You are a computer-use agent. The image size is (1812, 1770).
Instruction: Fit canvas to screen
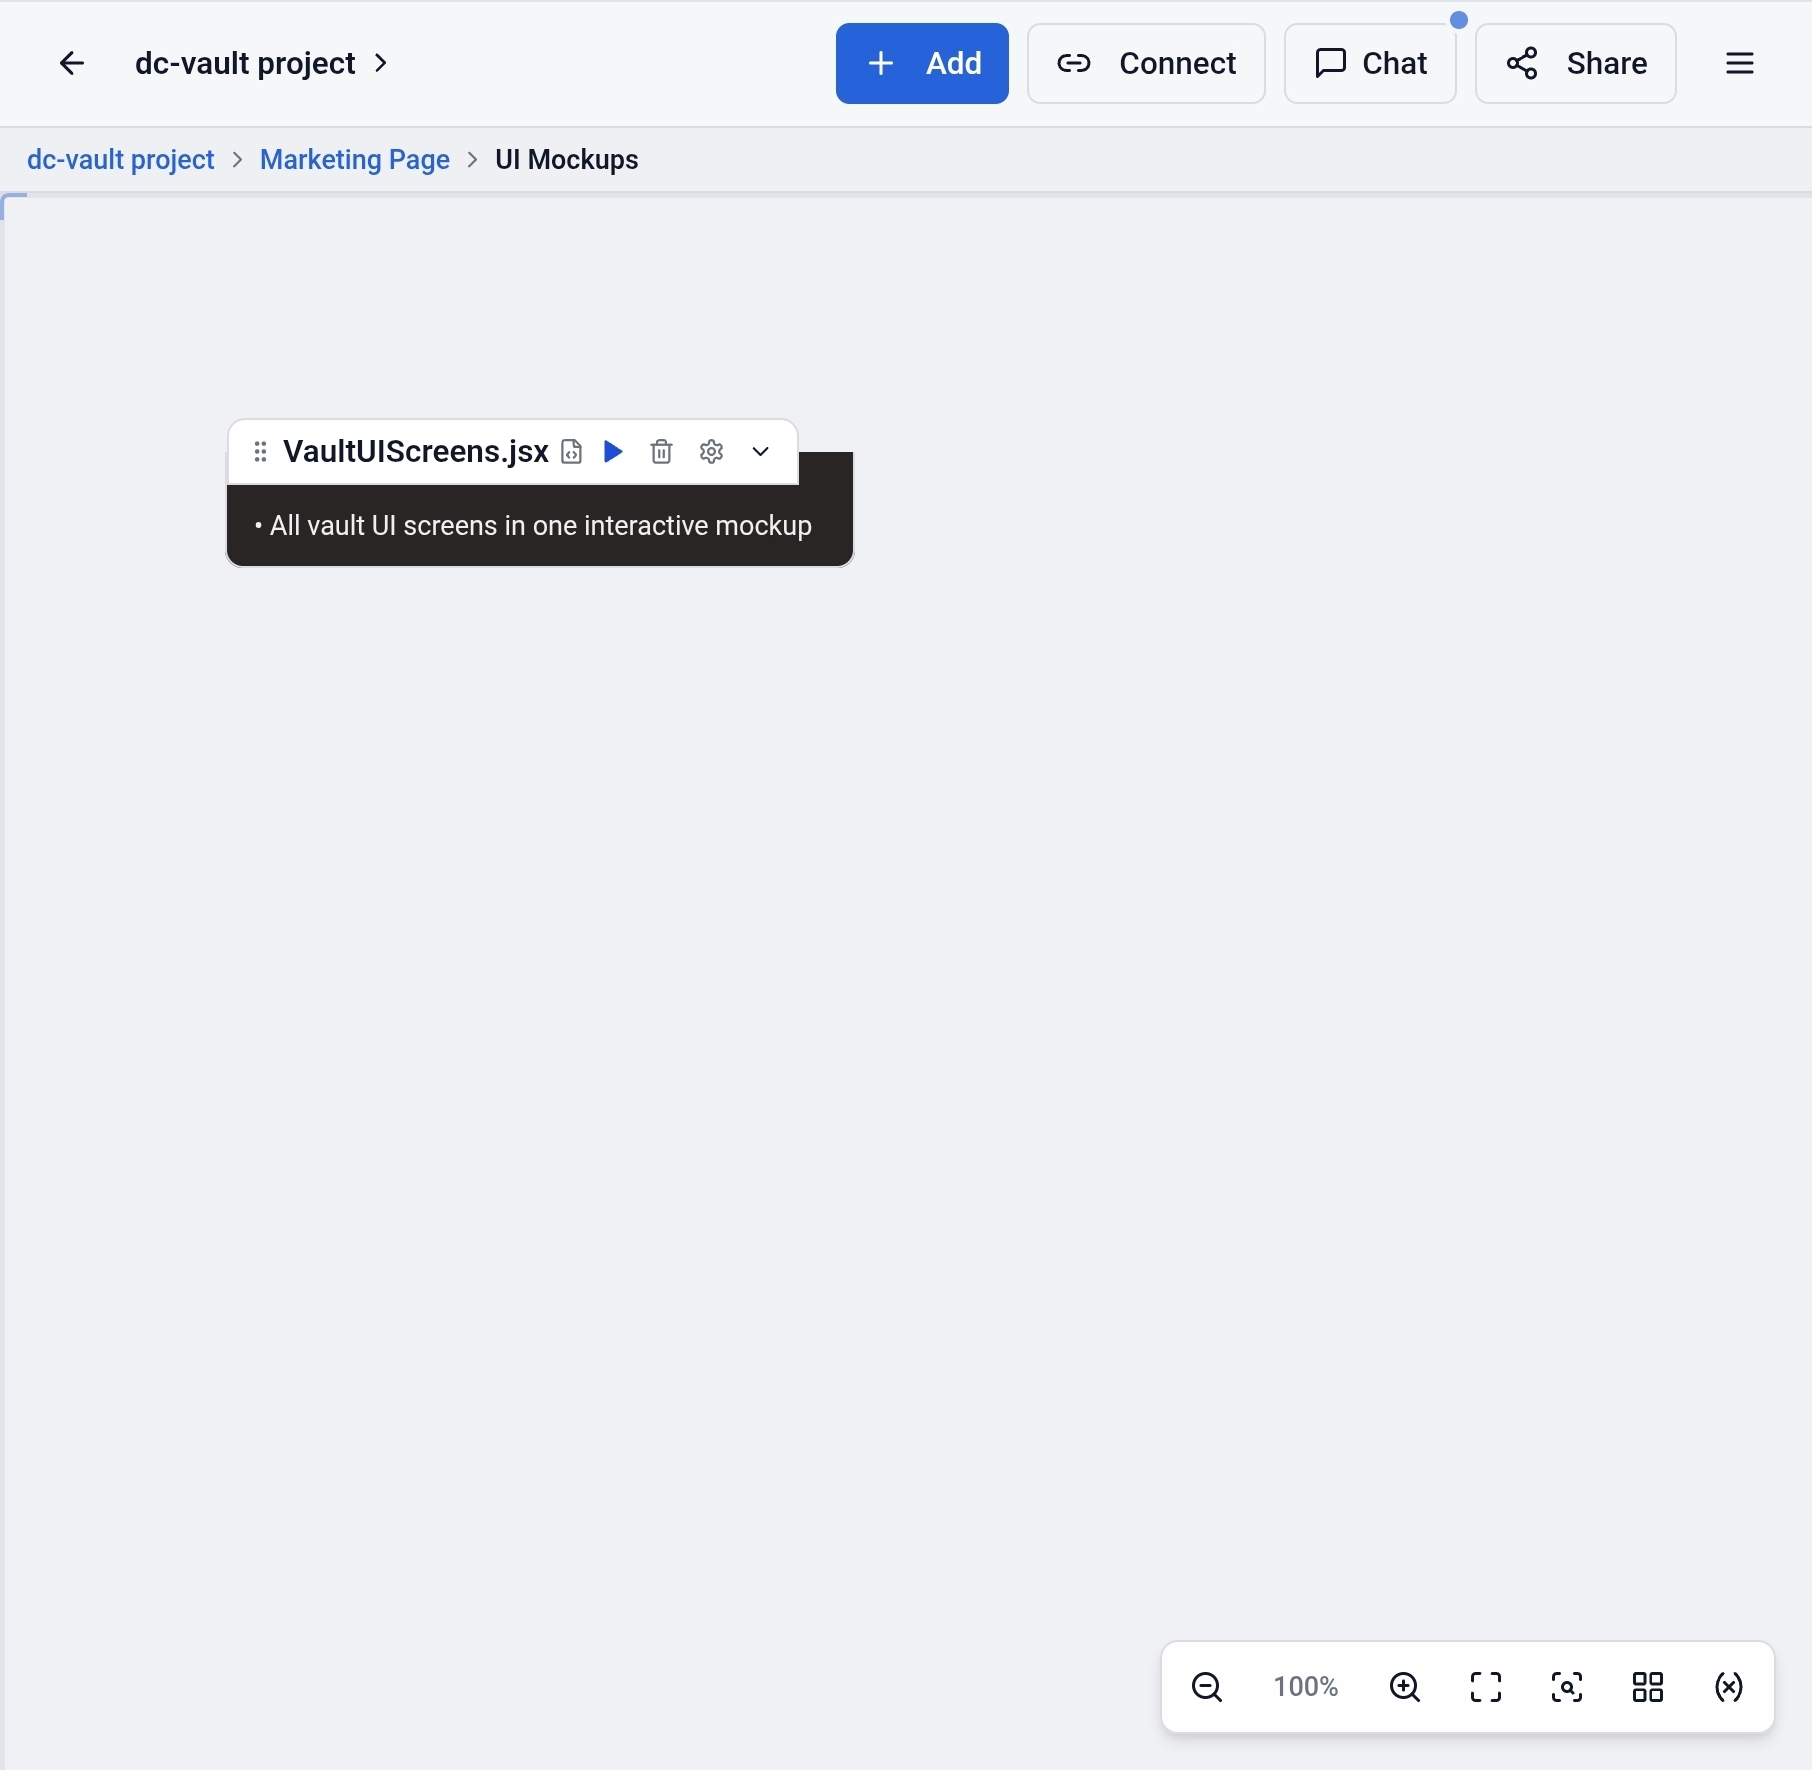click(x=1486, y=1687)
